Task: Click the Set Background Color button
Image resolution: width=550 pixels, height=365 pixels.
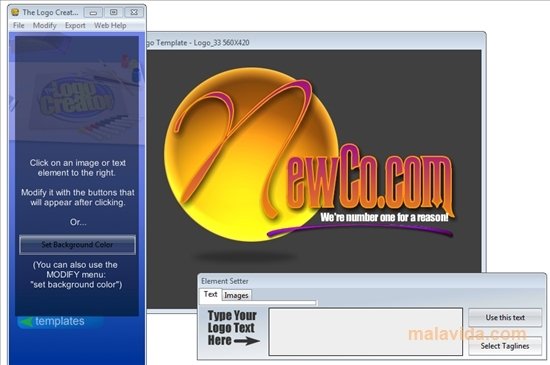Action: 77,245
